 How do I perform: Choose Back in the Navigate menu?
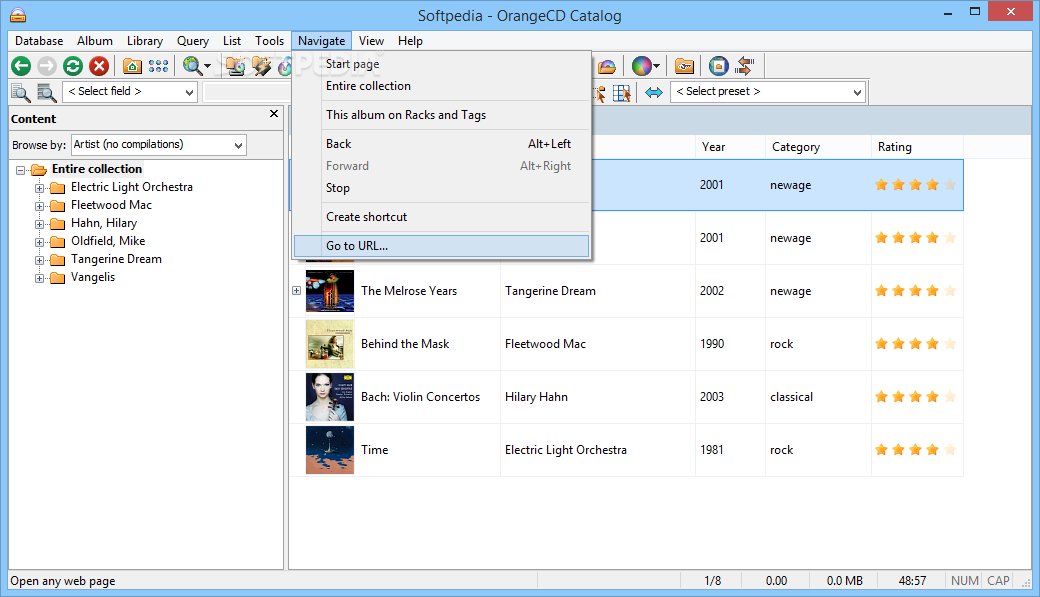(x=441, y=143)
